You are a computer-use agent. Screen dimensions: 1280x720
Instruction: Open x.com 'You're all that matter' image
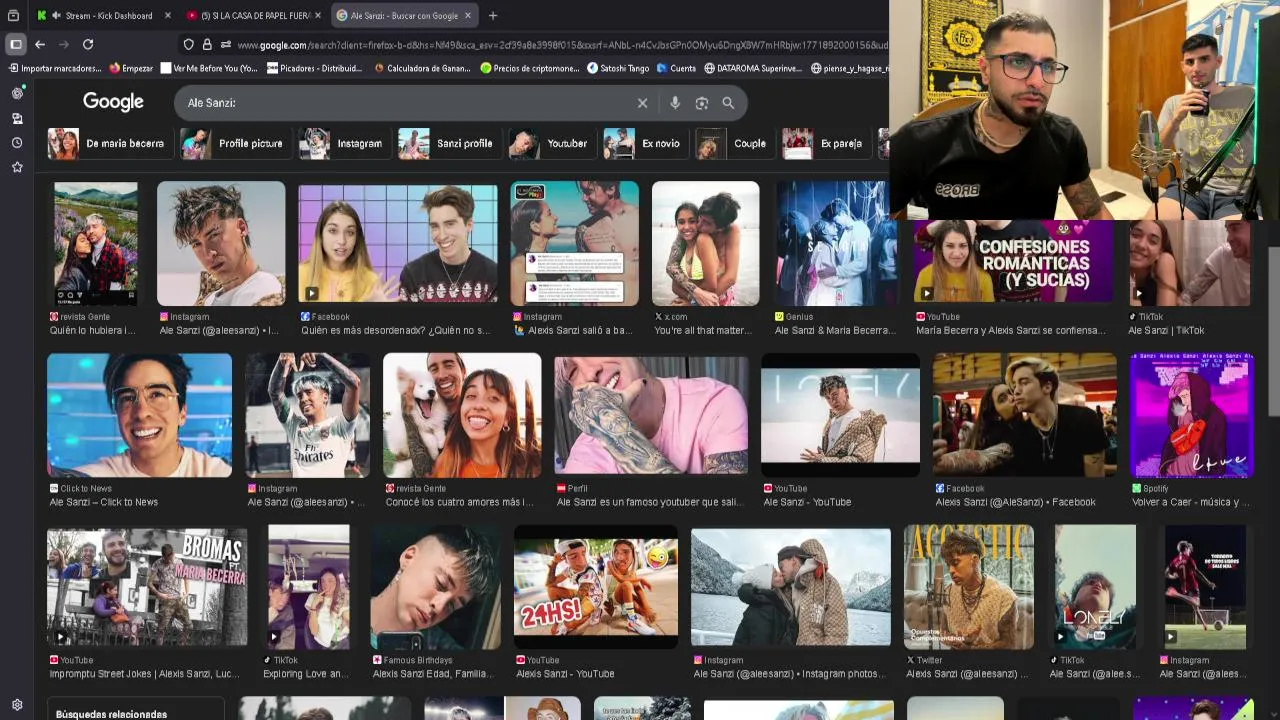[705, 243]
